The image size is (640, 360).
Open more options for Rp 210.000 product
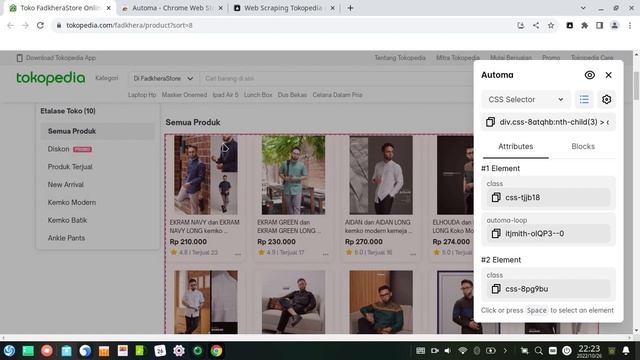tap(238, 253)
